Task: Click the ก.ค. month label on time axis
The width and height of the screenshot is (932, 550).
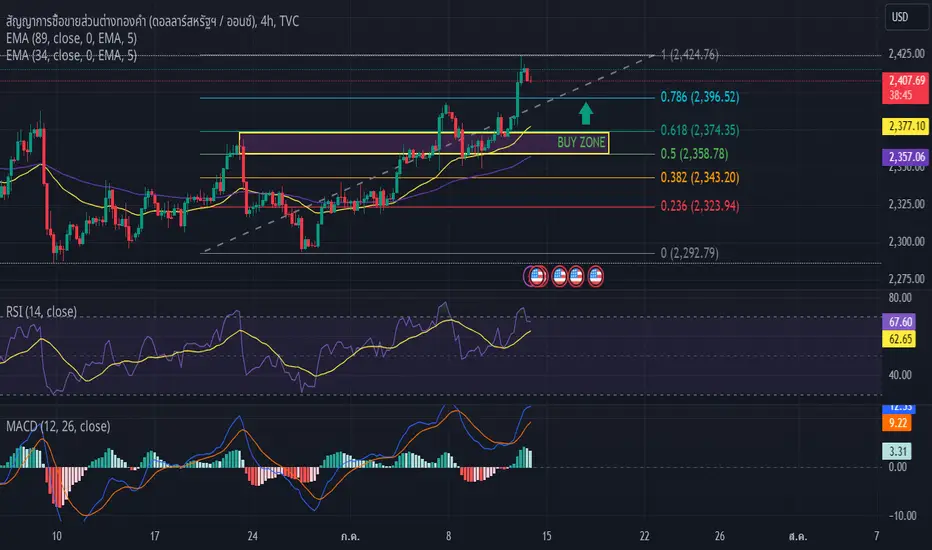Action: coord(350,536)
